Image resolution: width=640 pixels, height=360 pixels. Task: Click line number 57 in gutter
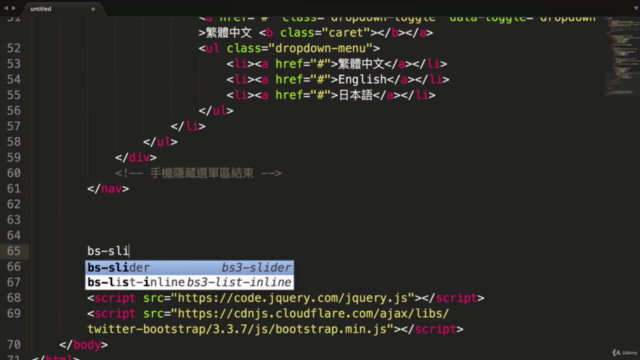pyautogui.click(x=14, y=126)
